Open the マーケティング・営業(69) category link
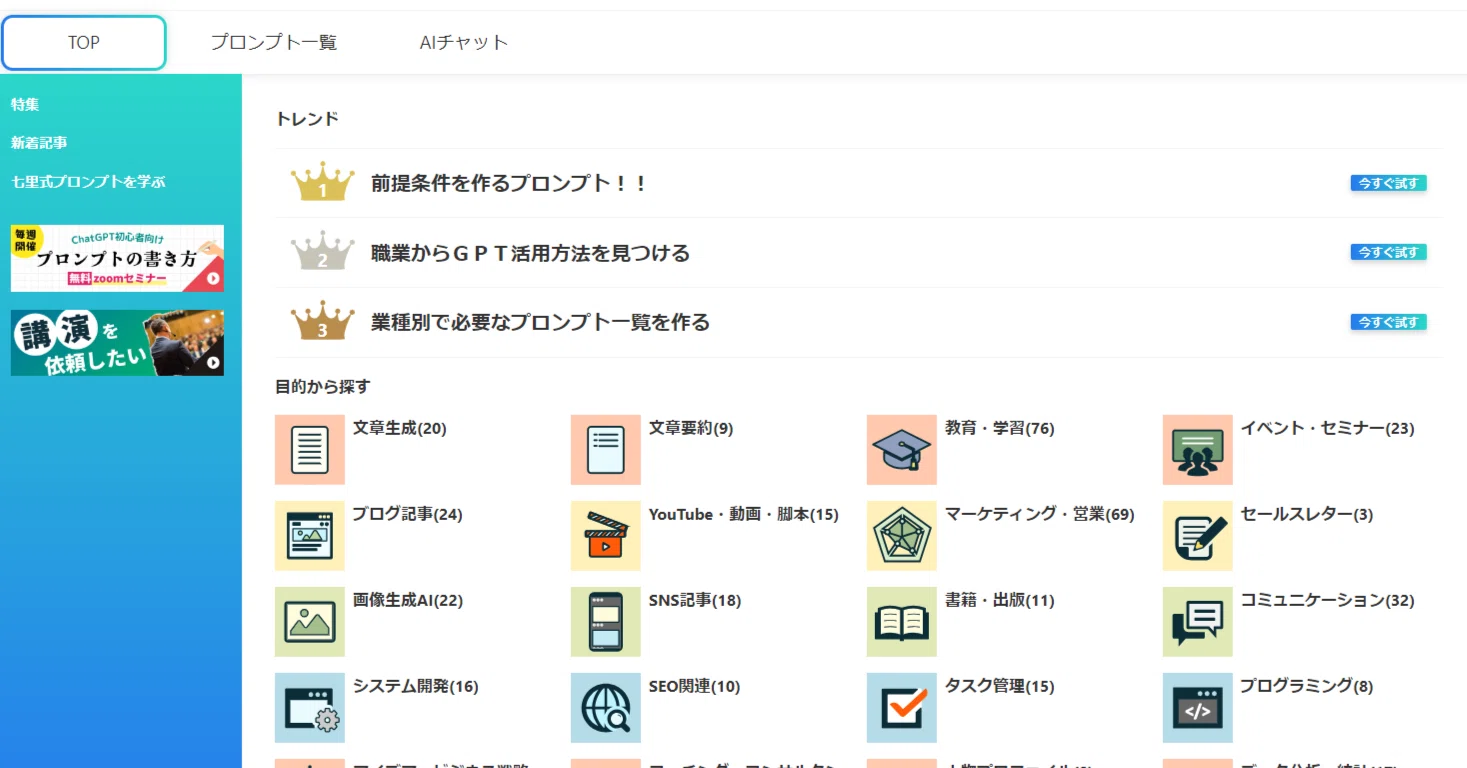 tap(1040, 514)
